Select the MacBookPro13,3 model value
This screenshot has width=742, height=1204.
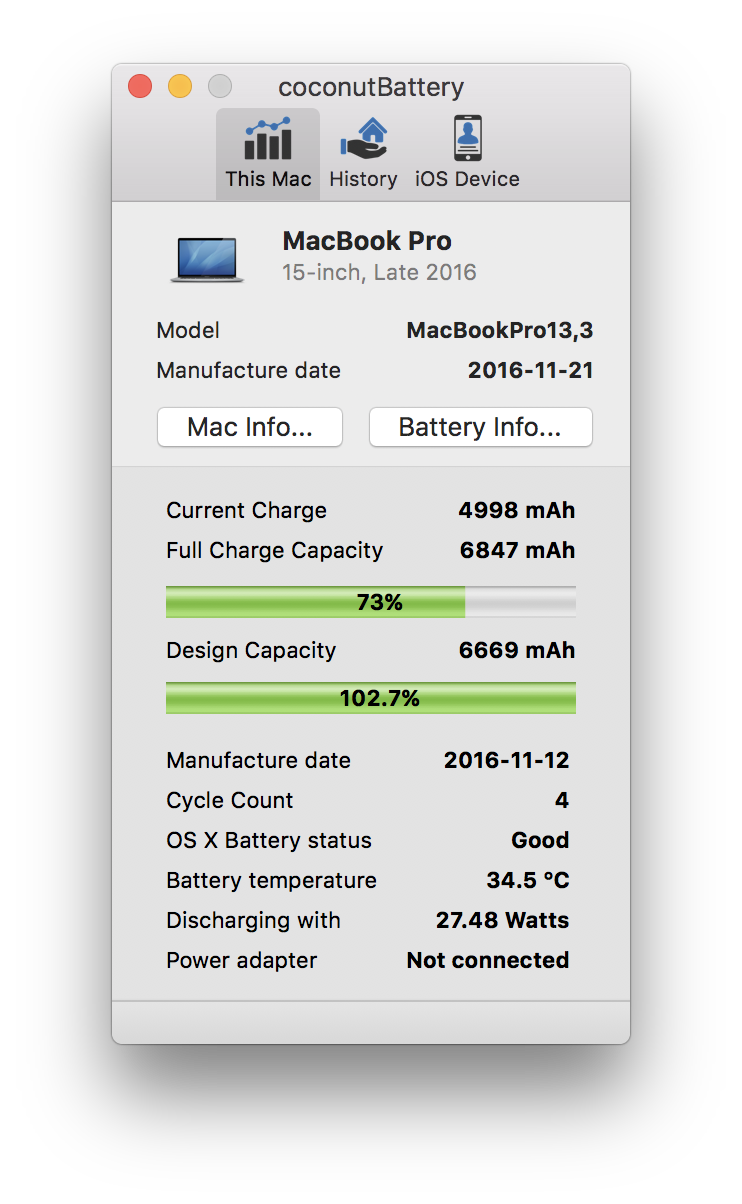500,331
